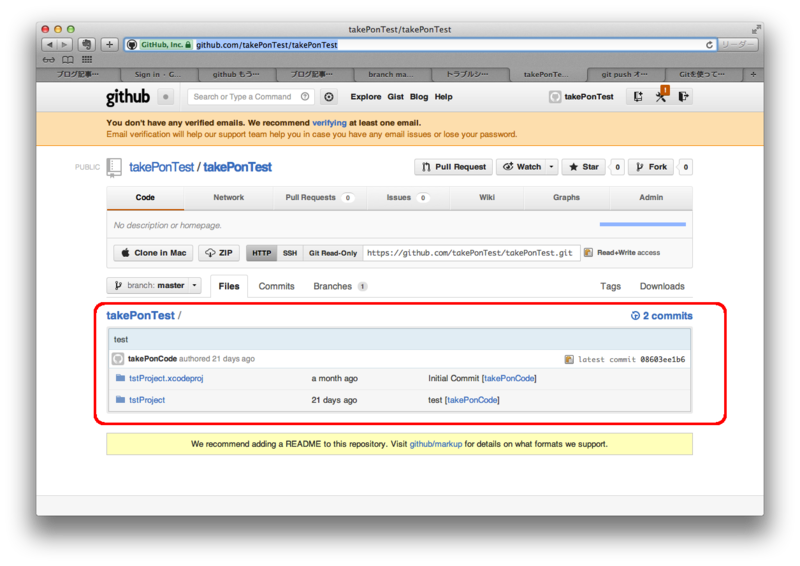Click the github logo
The image size is (800, 566).
128,96
